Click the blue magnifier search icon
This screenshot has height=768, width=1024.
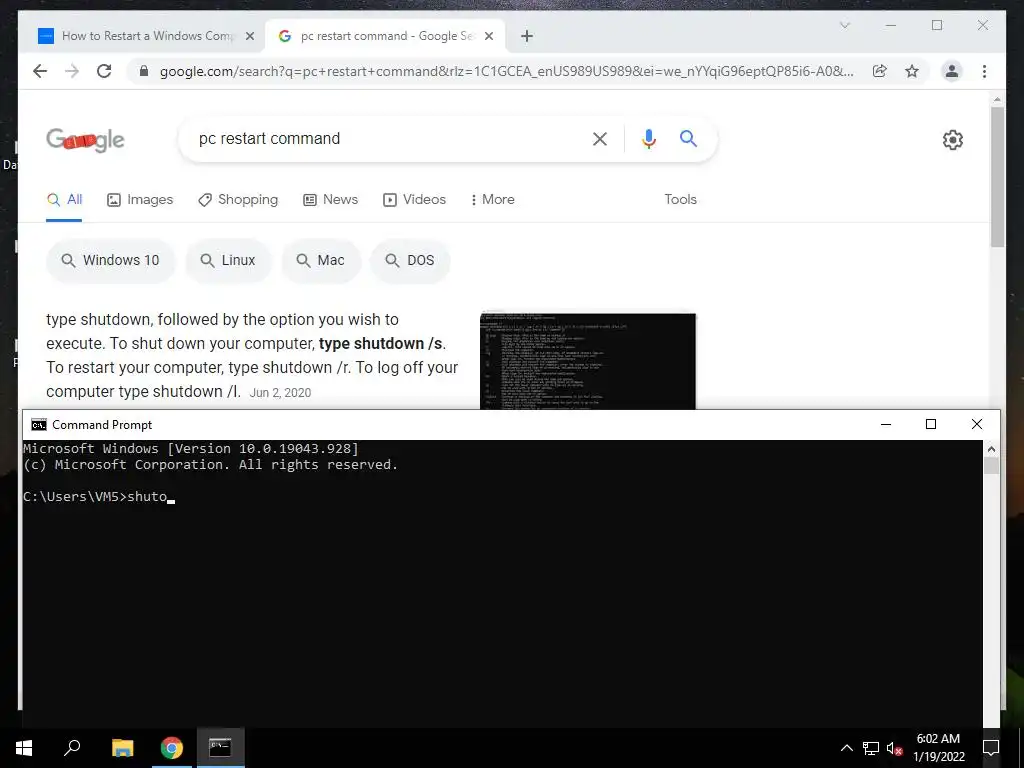pyautogui.click(x=688, y=138)
